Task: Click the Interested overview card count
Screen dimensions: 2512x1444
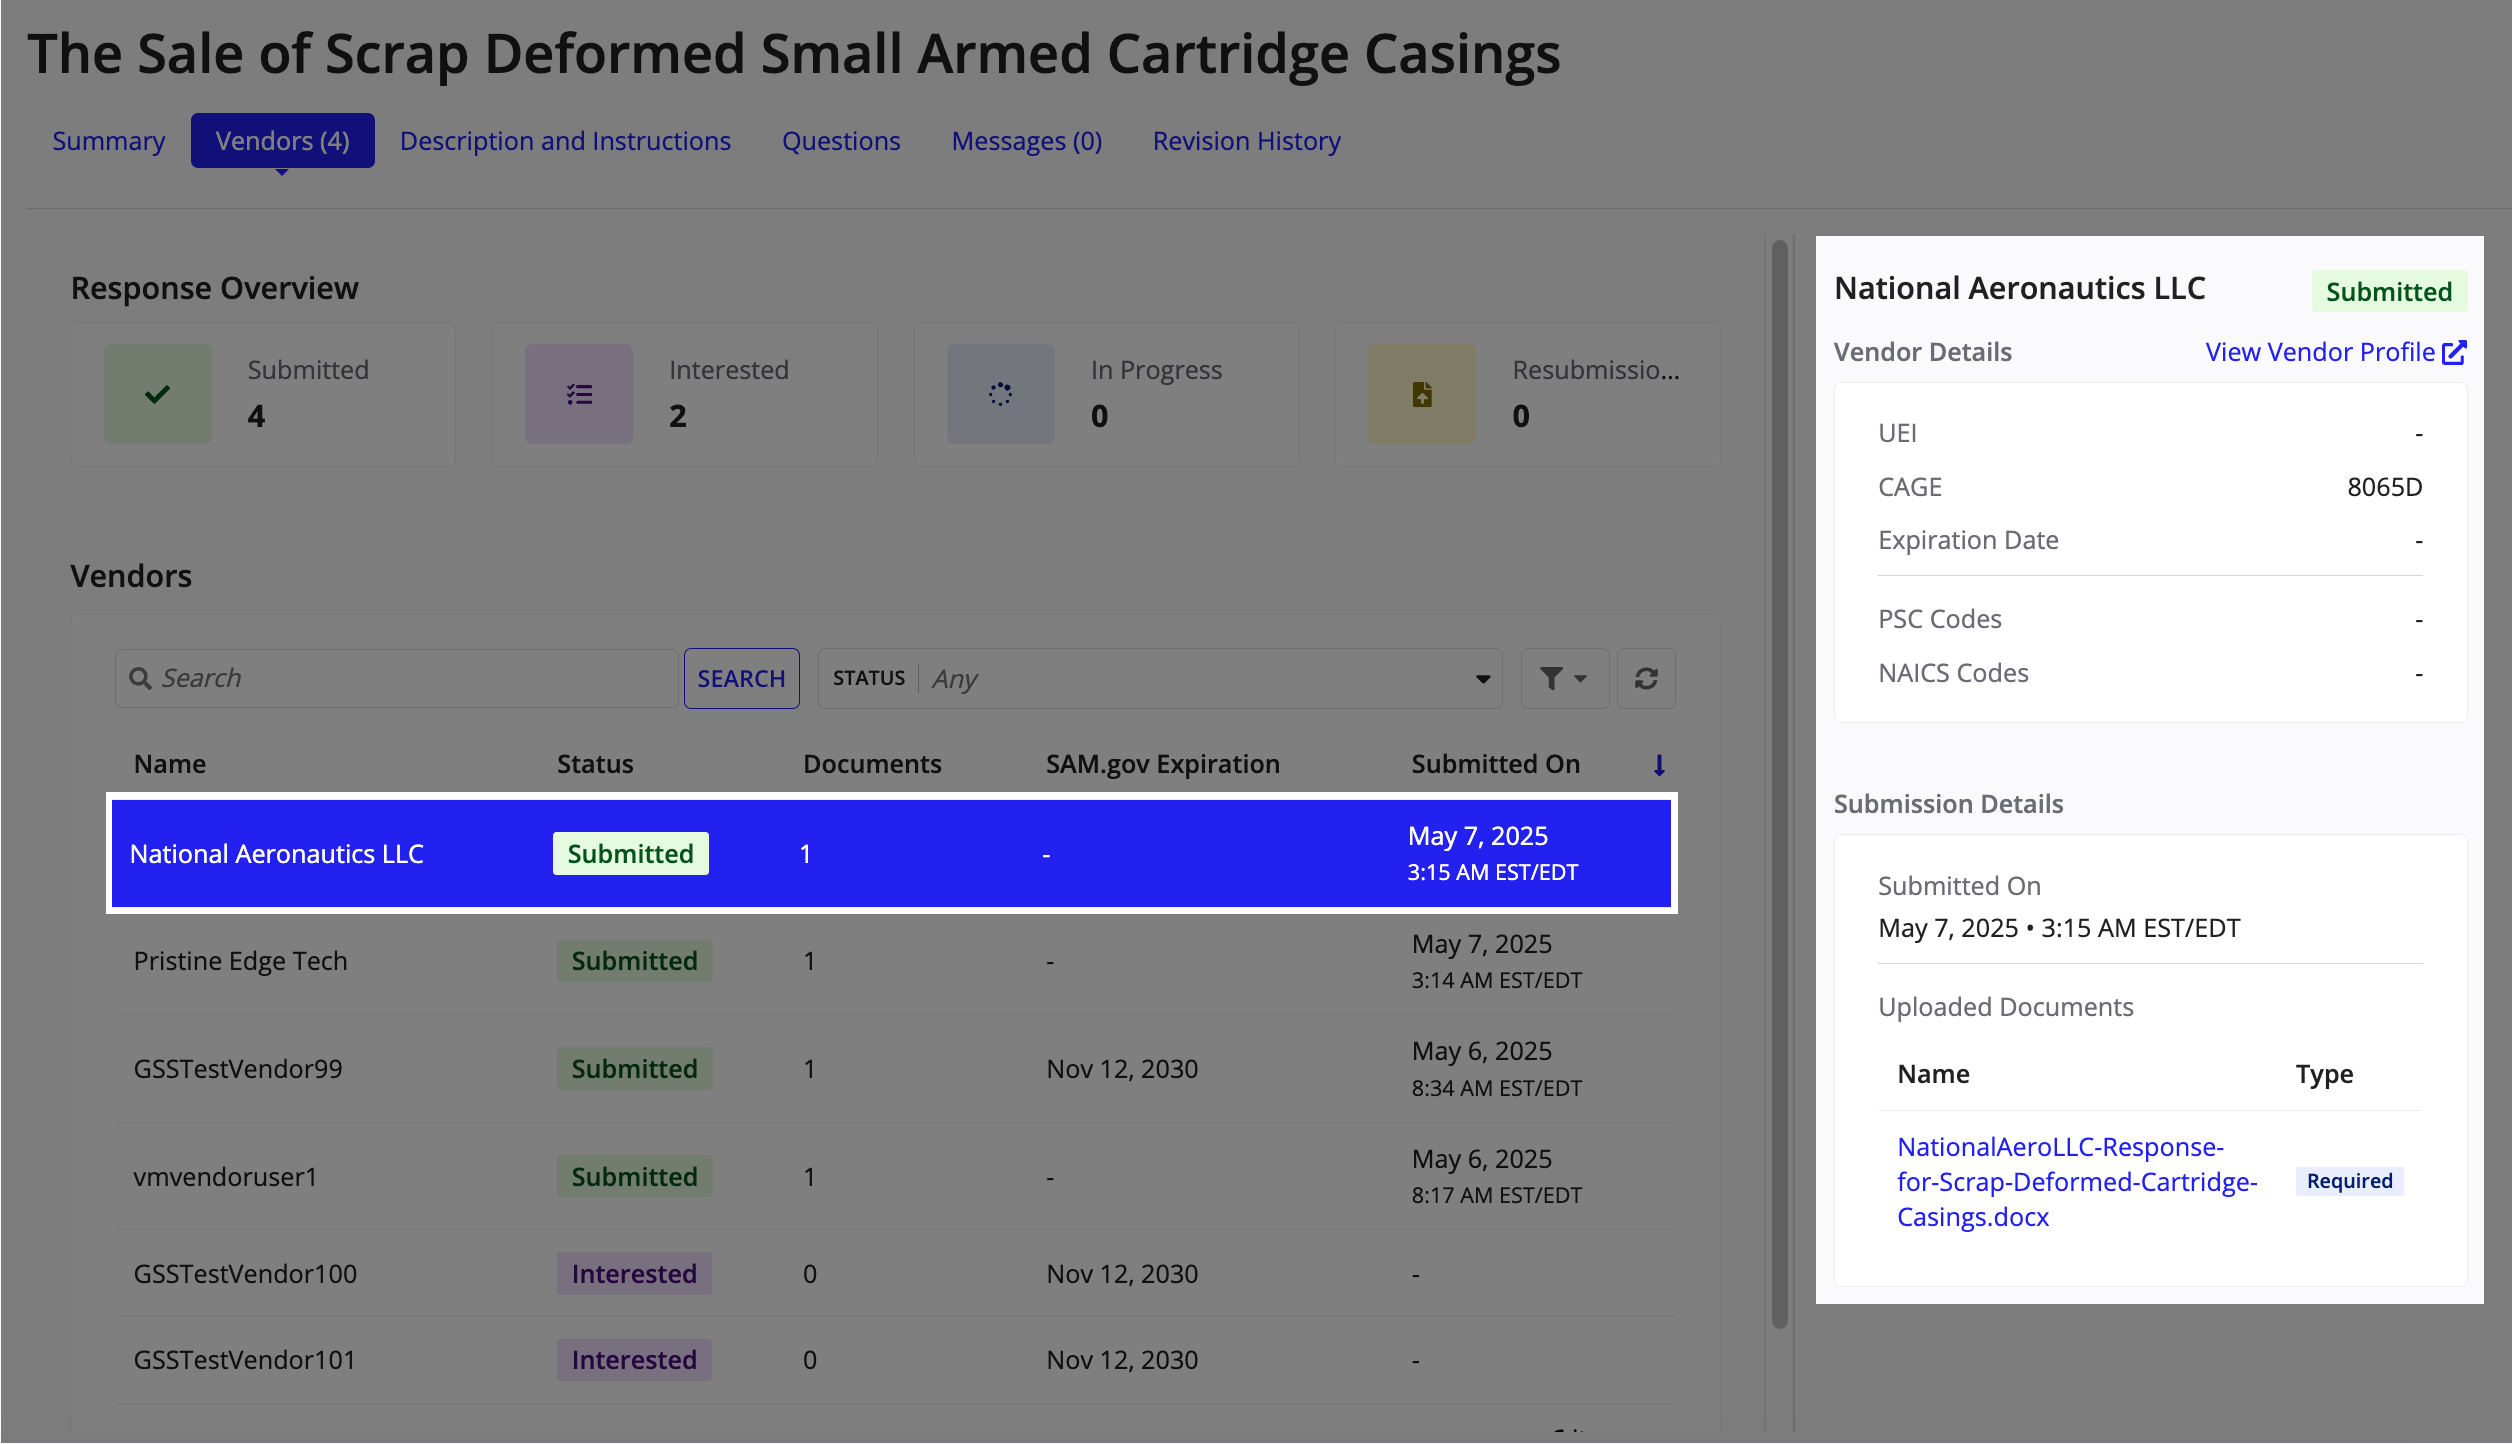Action: coord(678,416)
